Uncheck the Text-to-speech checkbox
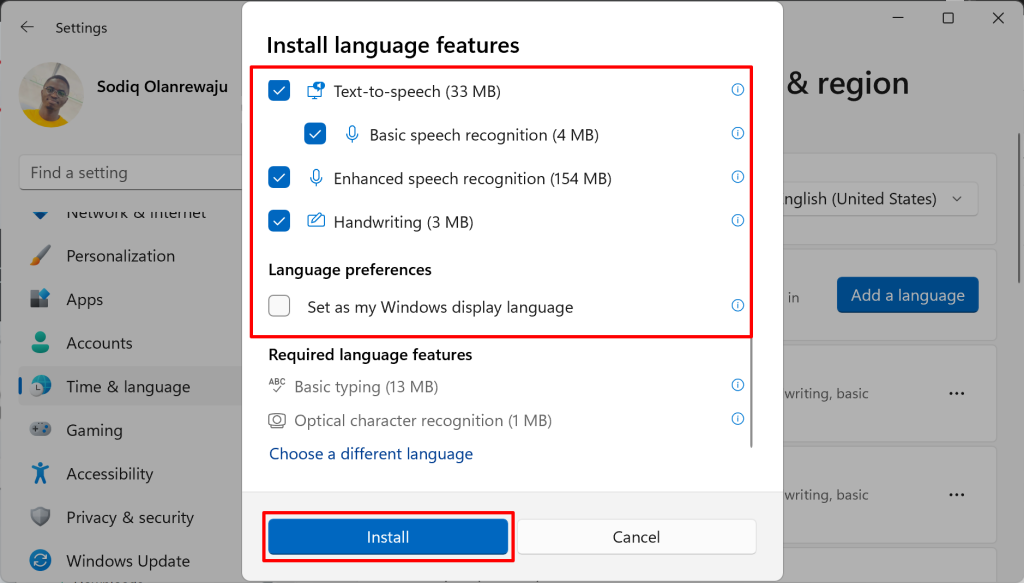 279,91
